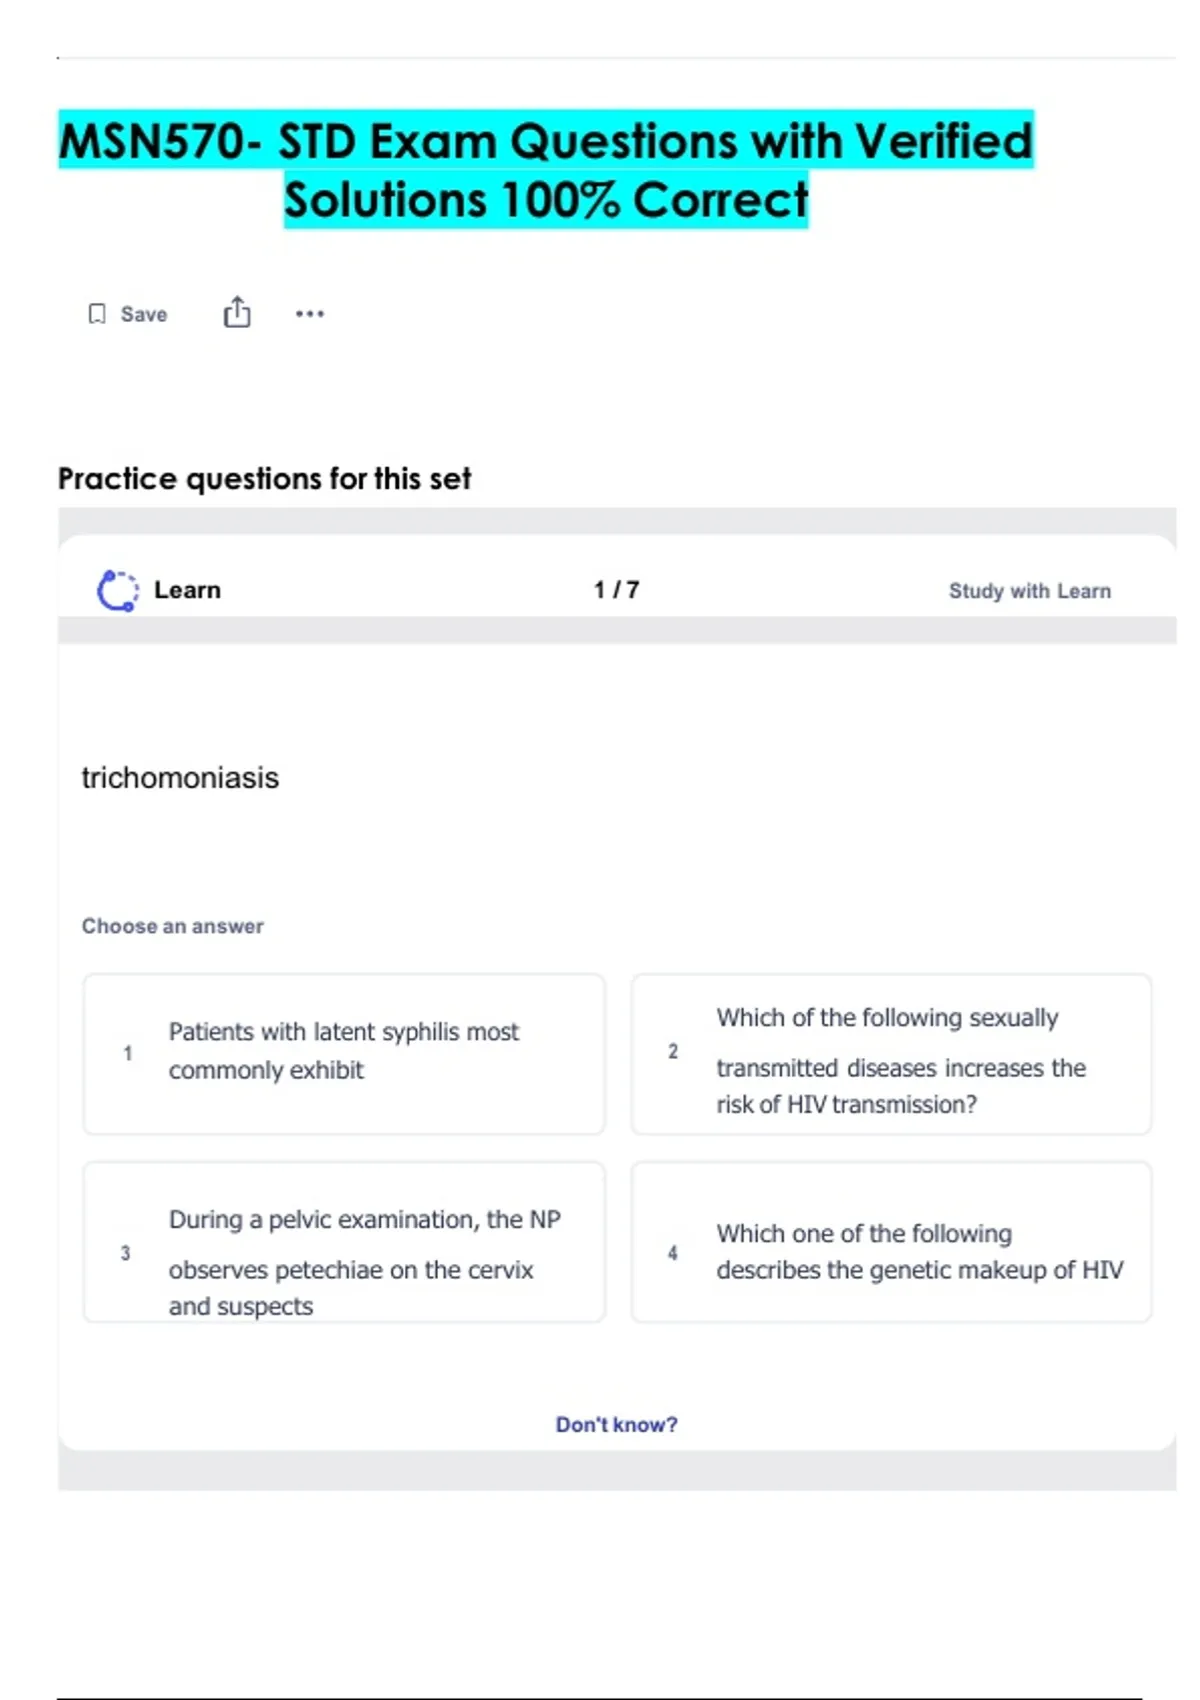The image size is (1200, 1700).
Task: Click the Practice questions for this set heading
Action: [264, 479]
